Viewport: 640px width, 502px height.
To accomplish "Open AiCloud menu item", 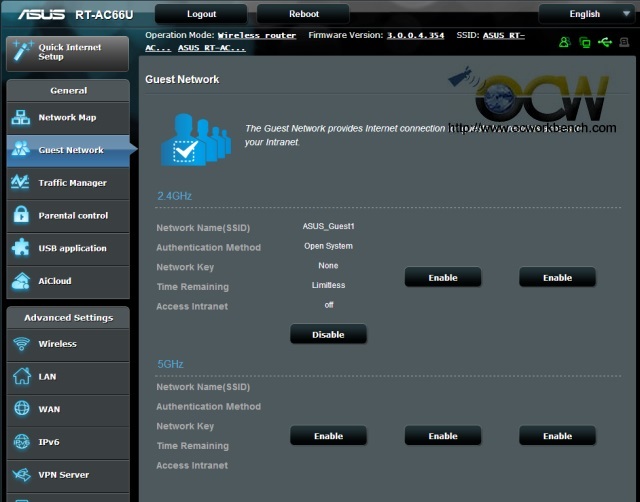I will [x=68, y=281].
